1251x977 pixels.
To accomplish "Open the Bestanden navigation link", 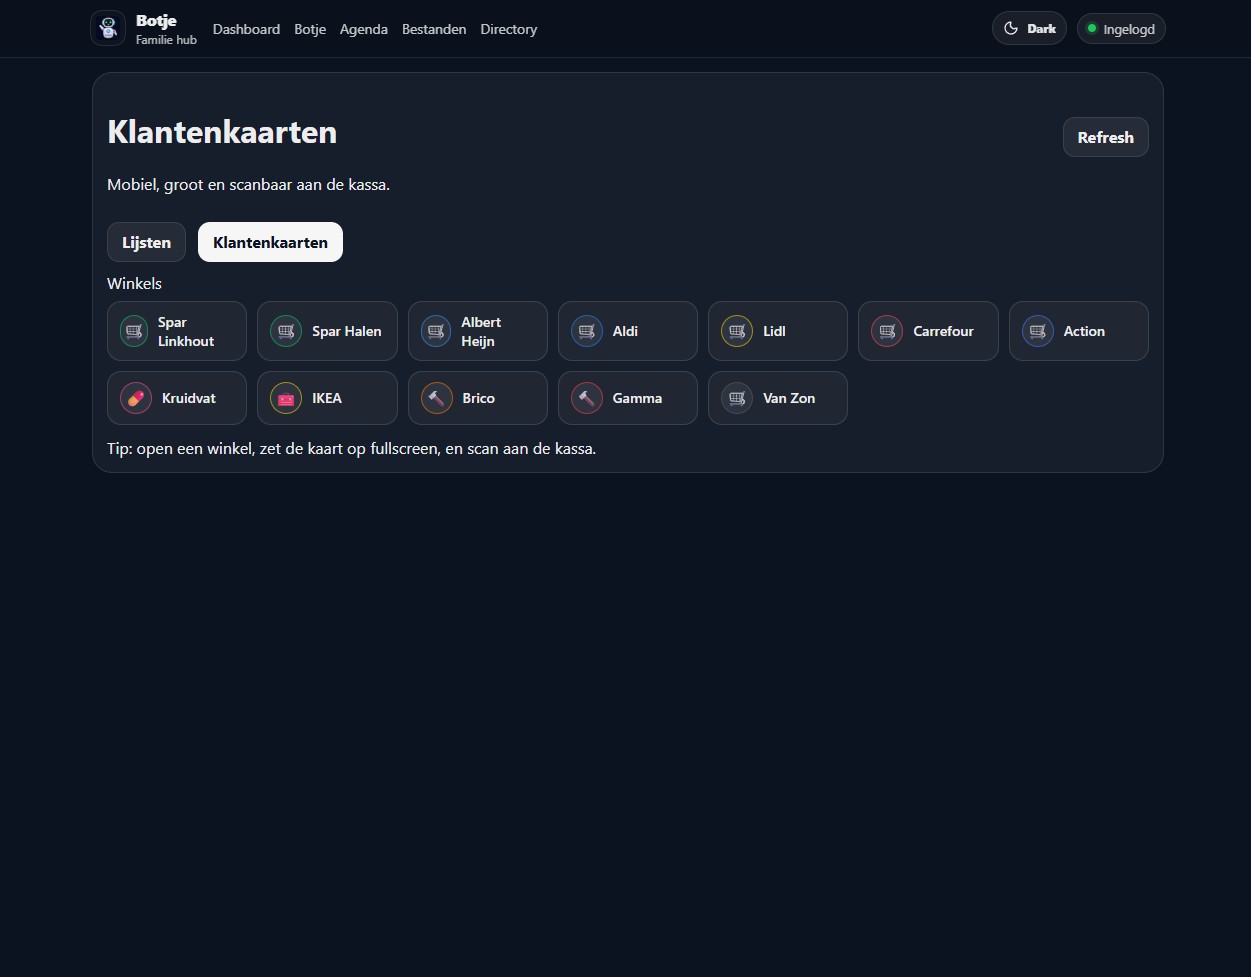I will 434,29.
